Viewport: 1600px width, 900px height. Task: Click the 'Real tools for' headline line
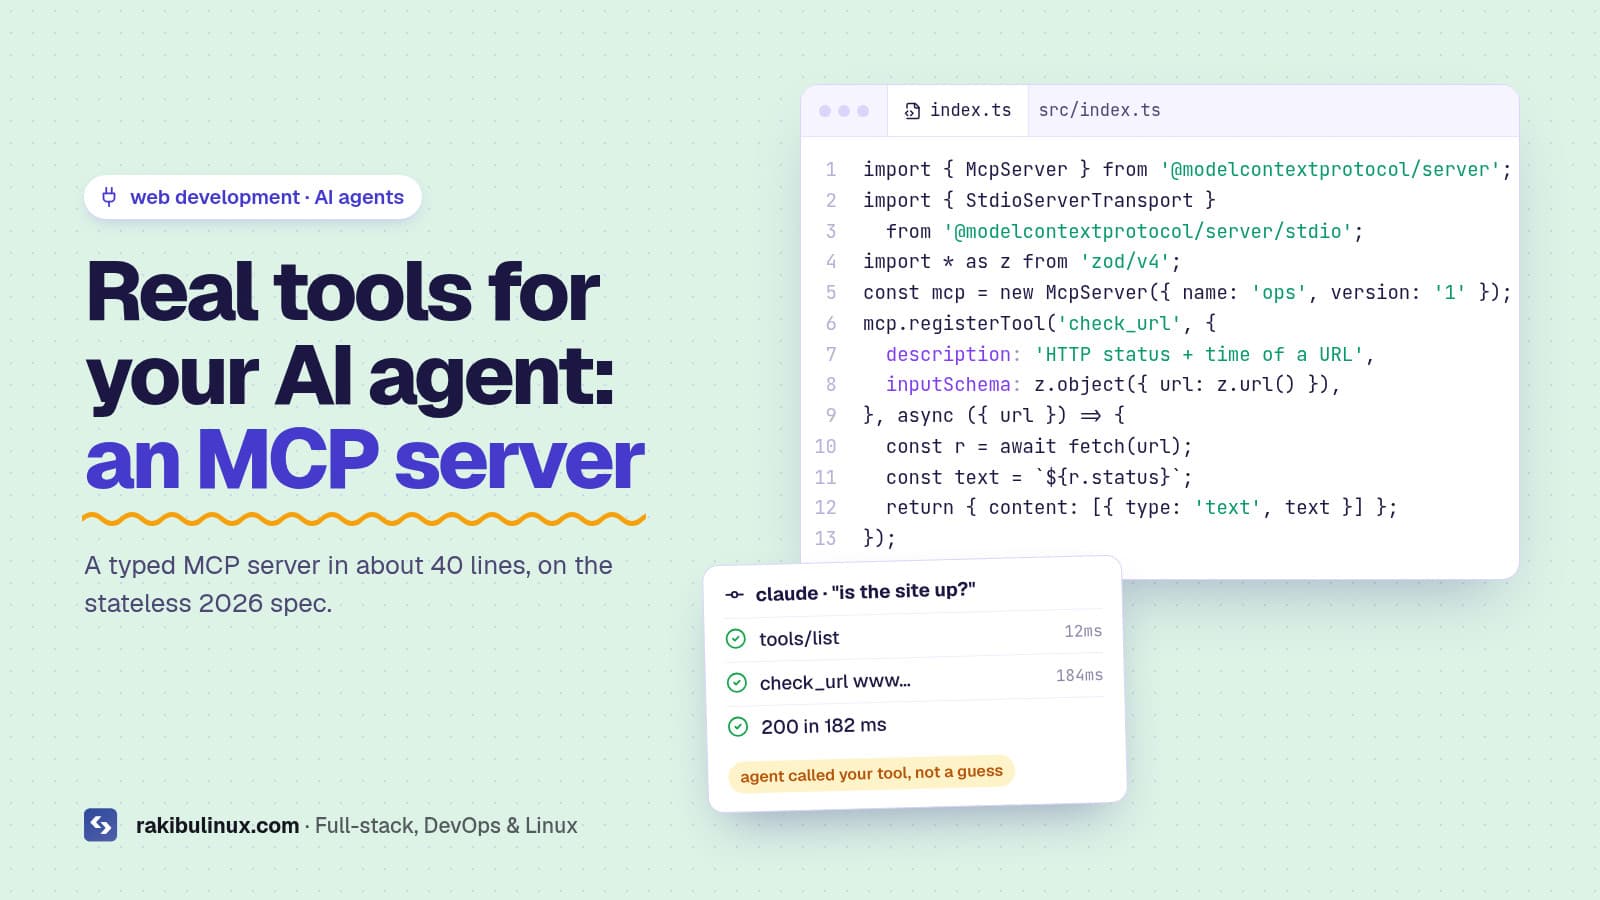[343, 291]
